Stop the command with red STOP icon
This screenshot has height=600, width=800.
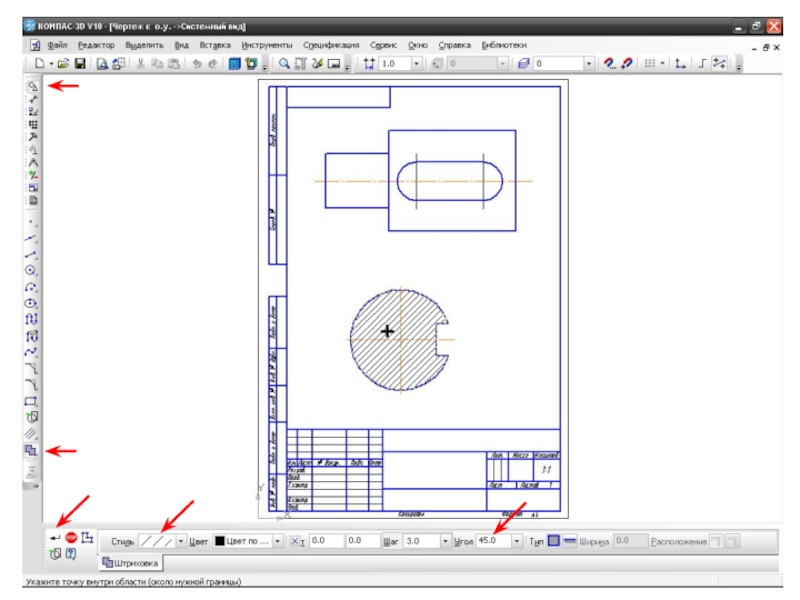(71, 538)
